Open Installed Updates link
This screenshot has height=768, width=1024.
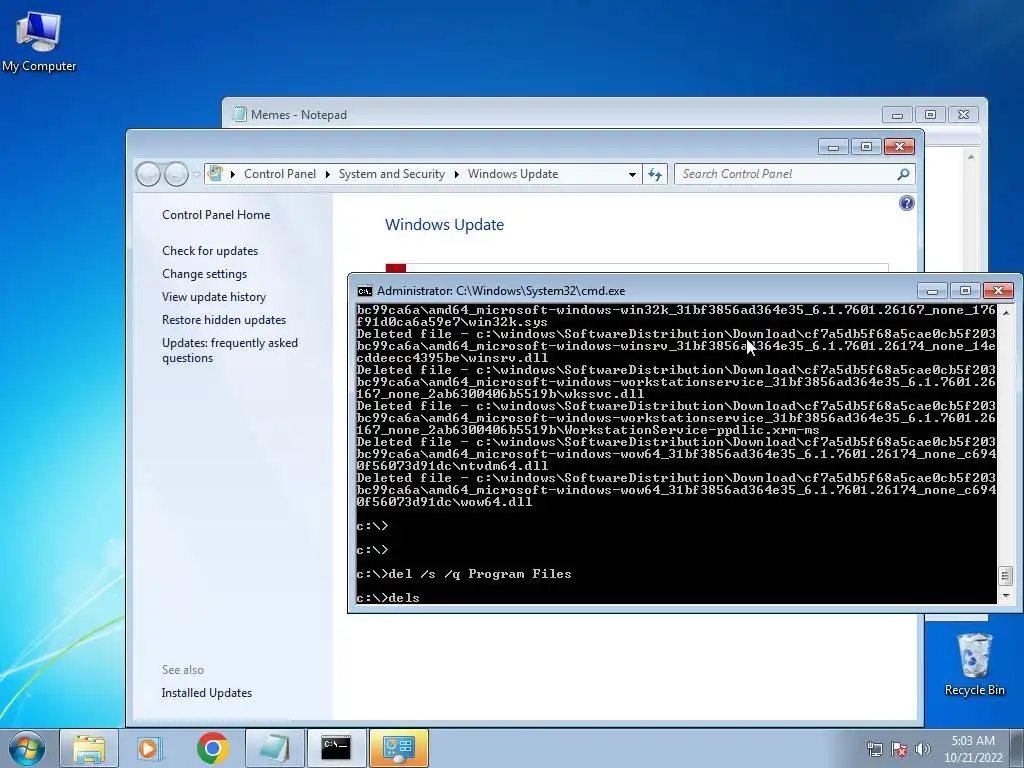pyautogui.click(x=206, y=693)
